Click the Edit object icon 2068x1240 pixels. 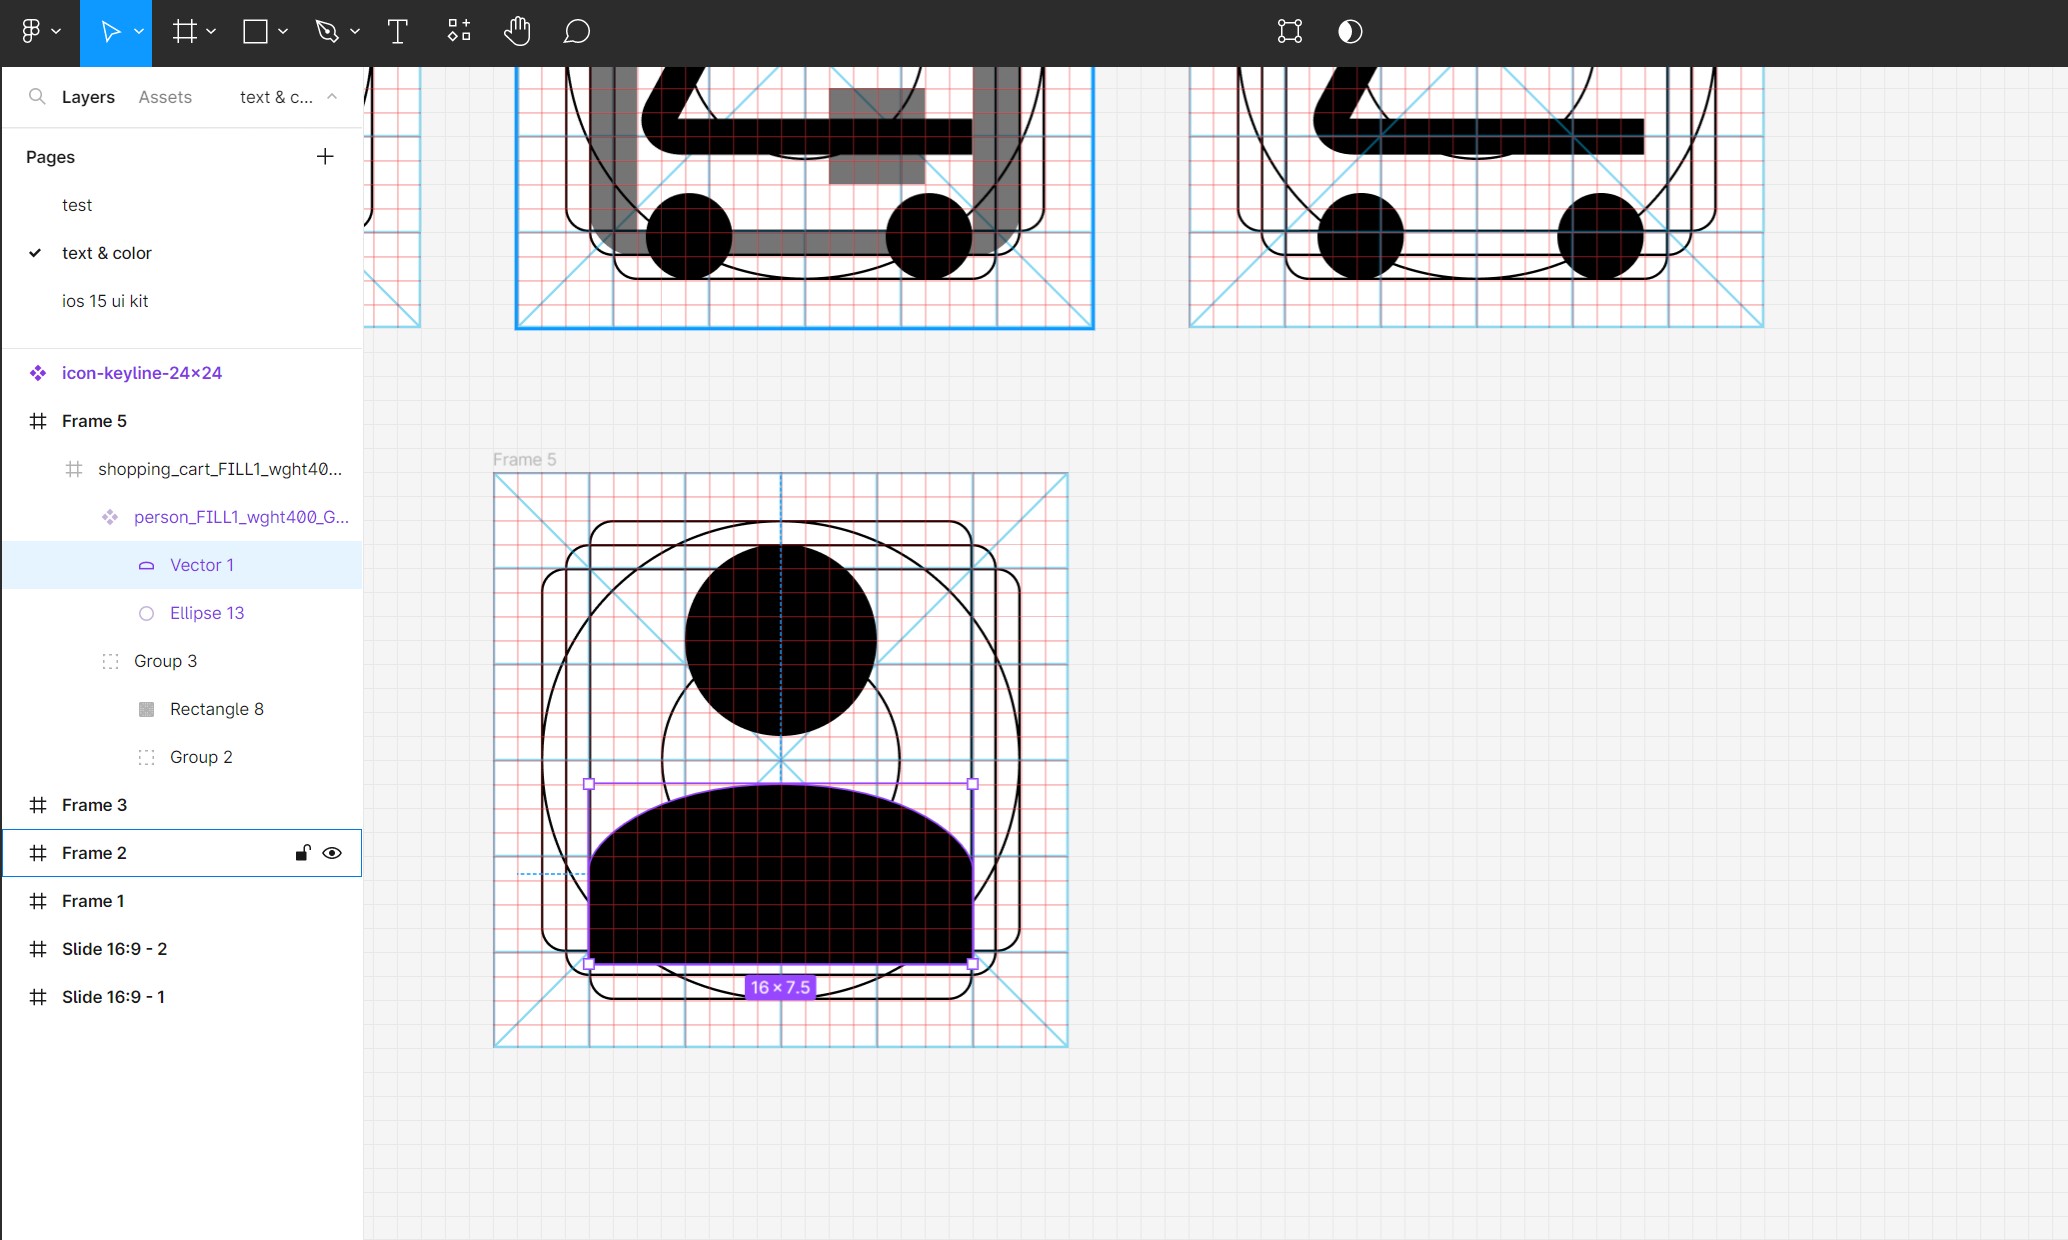pos(1290,32)
